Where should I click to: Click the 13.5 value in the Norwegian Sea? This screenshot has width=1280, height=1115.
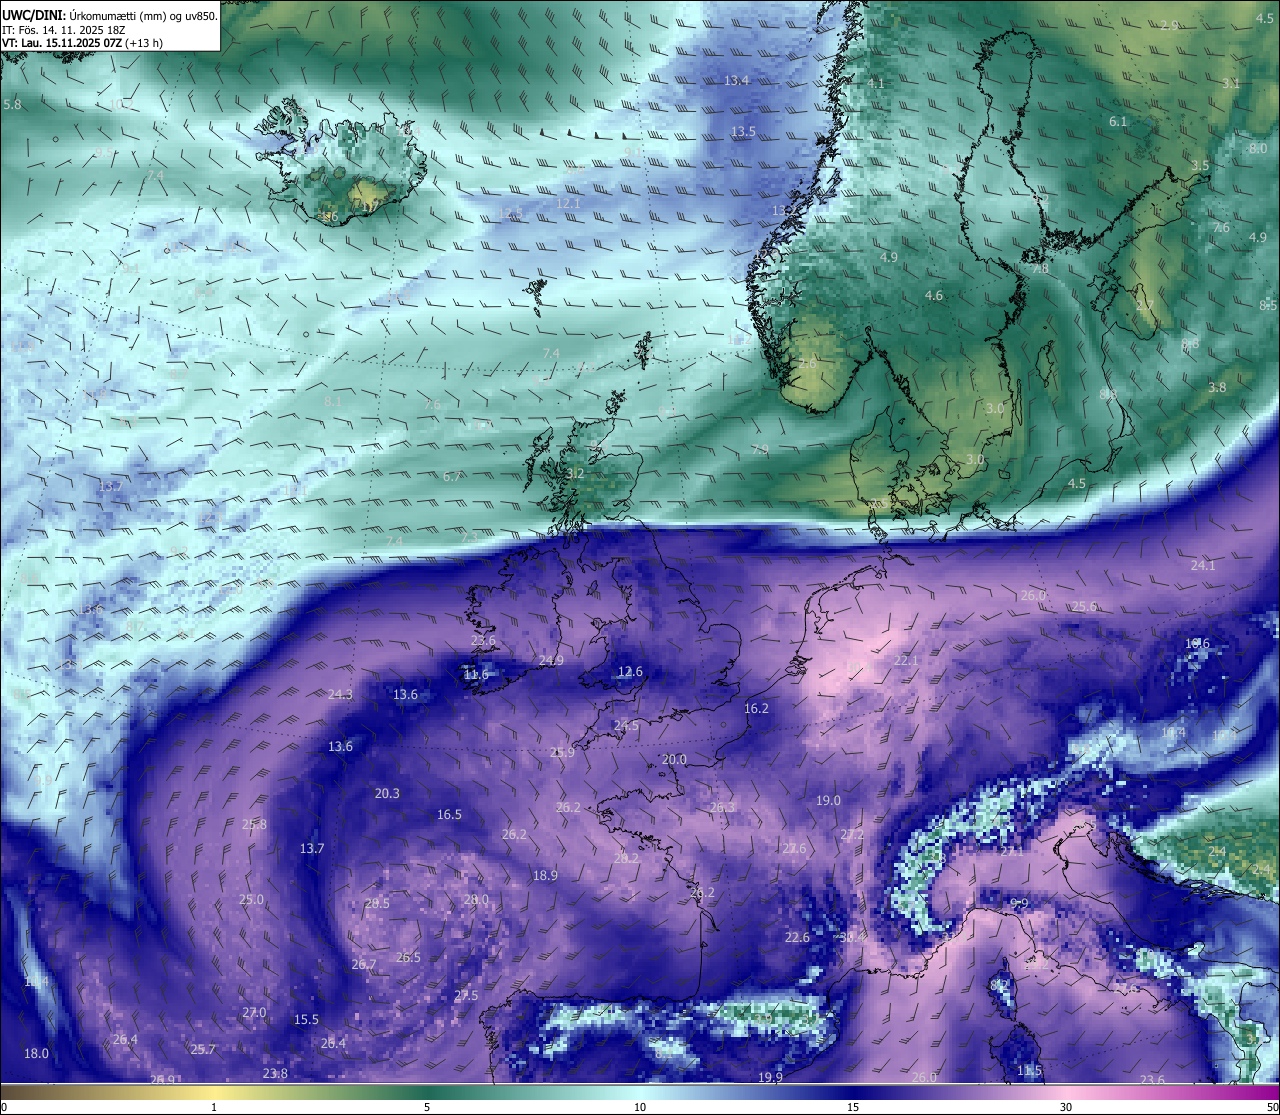pyautogui.click(x=743, y=131)
